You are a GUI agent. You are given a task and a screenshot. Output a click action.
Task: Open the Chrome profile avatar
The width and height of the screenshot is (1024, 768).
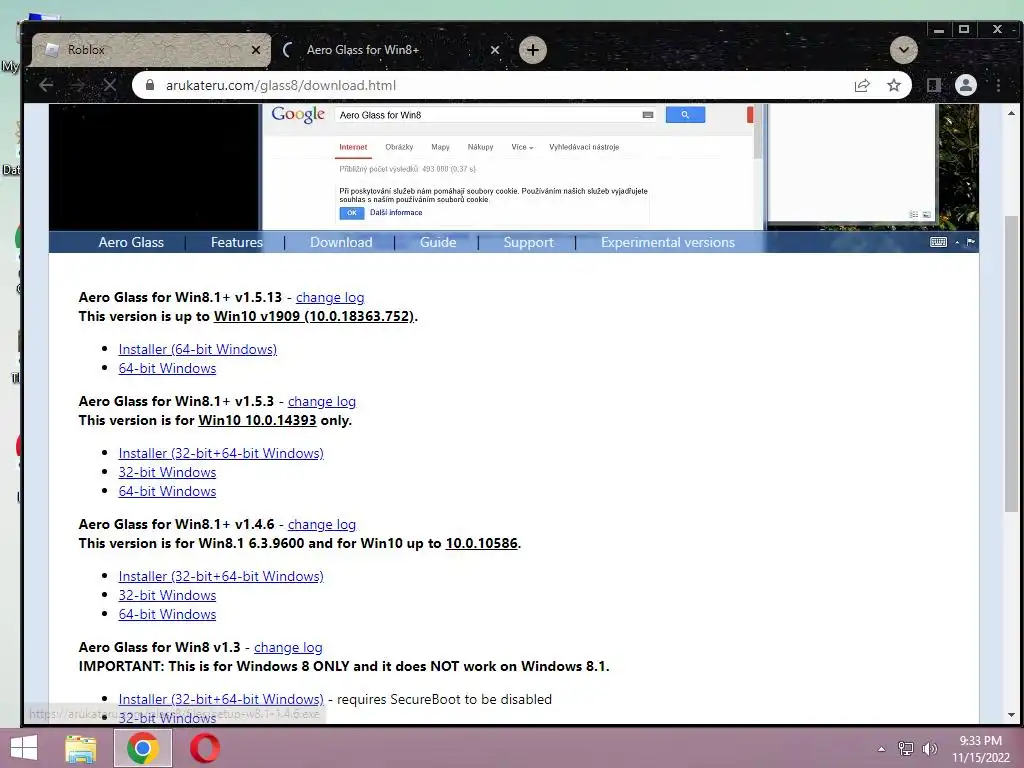pyautogui.click(x=966, y=85)
